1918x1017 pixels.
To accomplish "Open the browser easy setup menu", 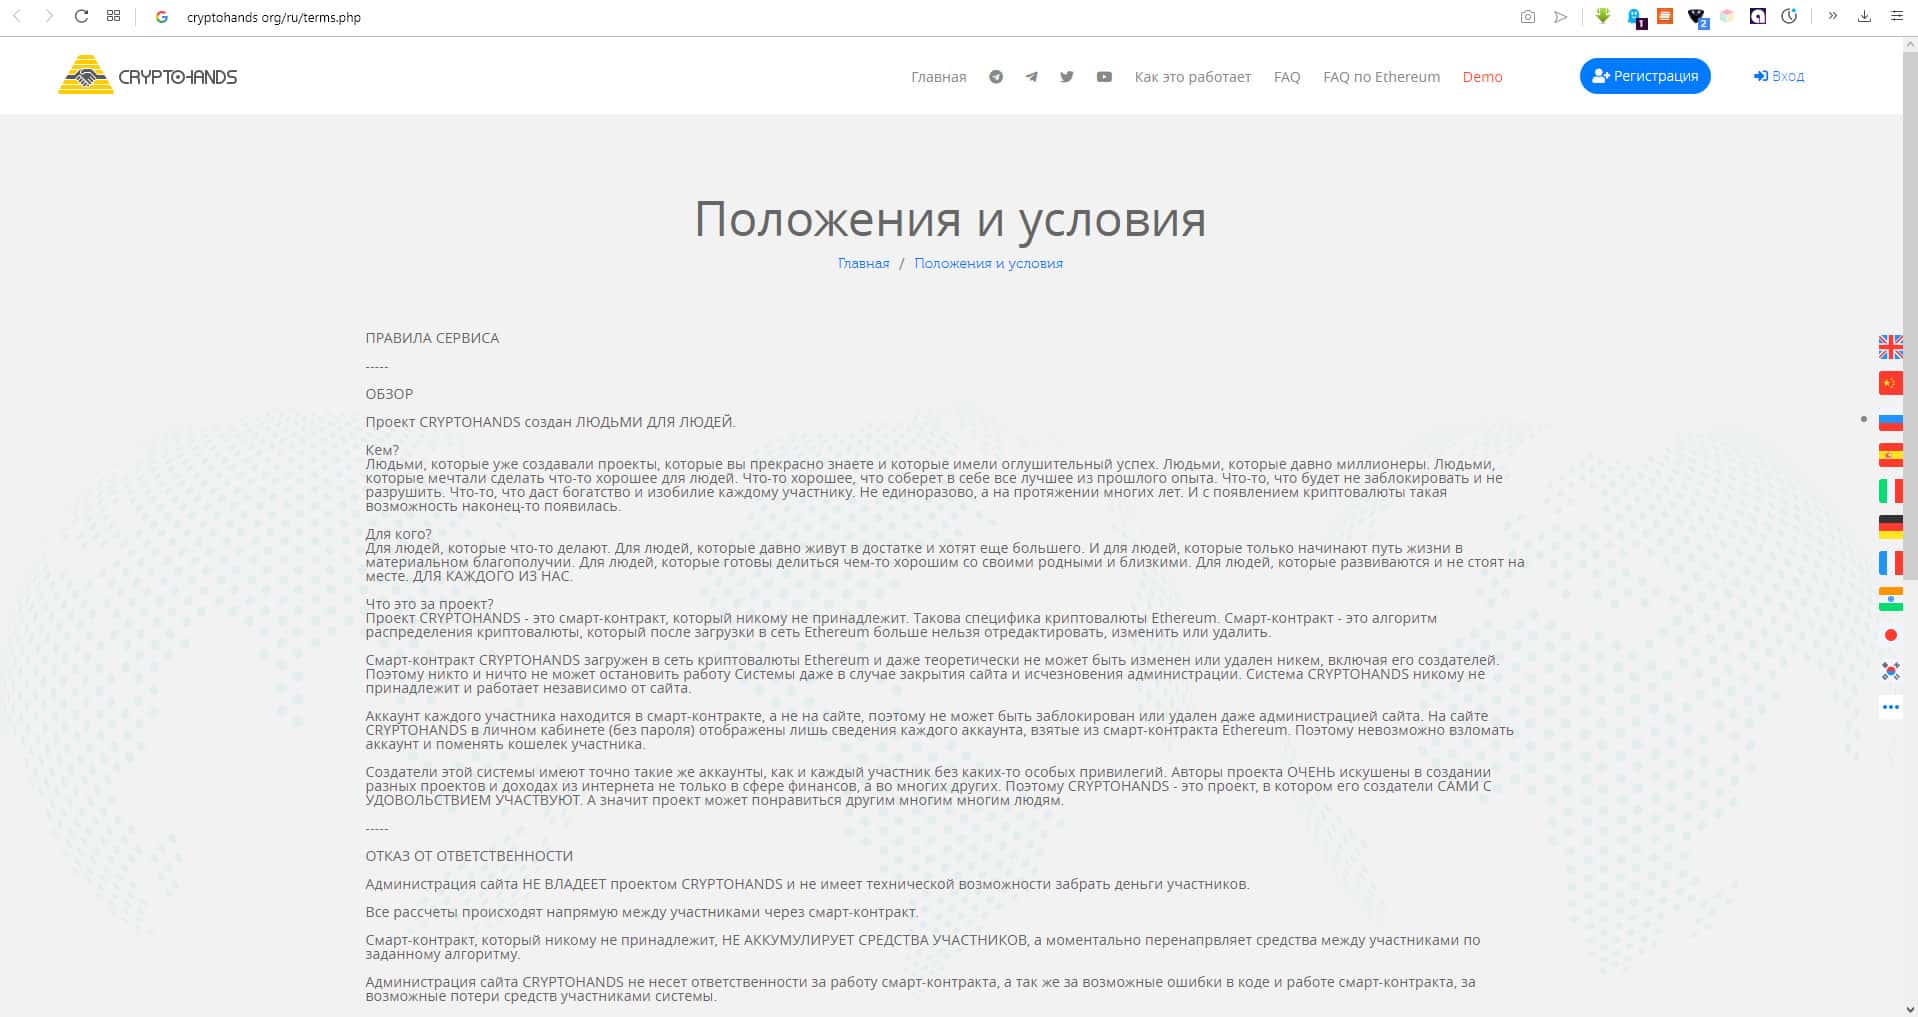I will [1896, 16].
